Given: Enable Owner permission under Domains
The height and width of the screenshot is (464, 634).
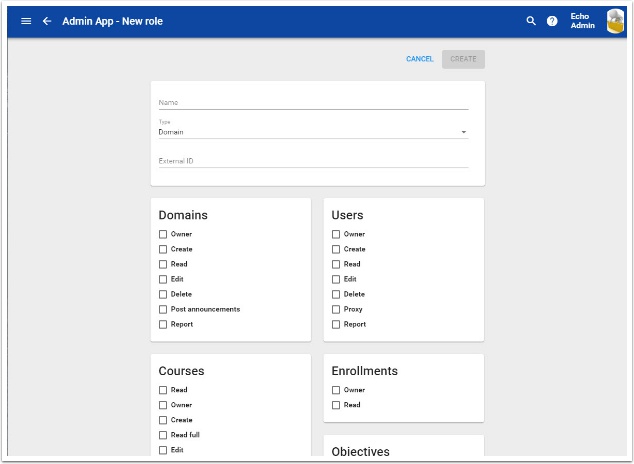Looking at the screenshot, I should point(163,234).
